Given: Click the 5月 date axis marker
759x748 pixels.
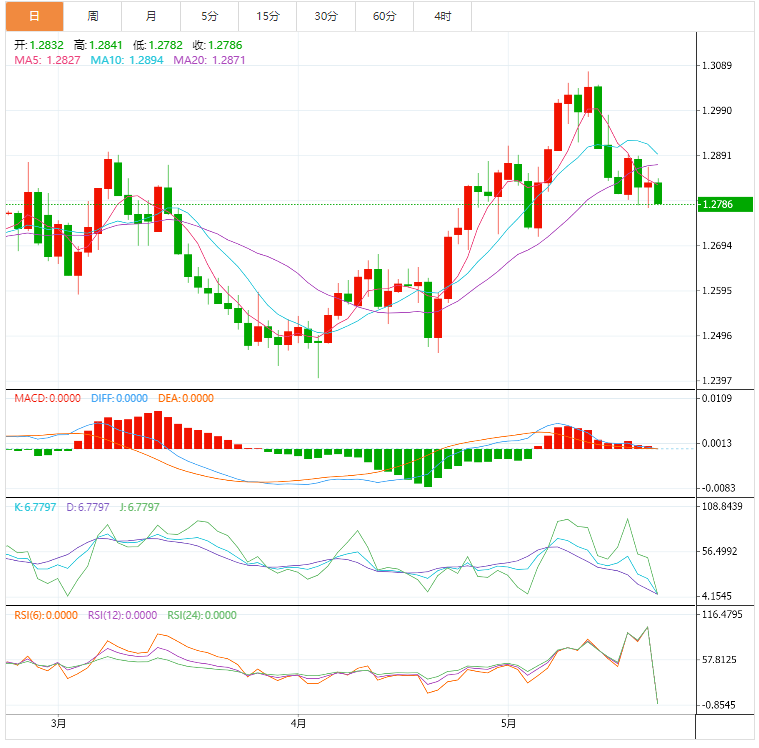Looking at the screenshot, I should click(x=508, y=722).
